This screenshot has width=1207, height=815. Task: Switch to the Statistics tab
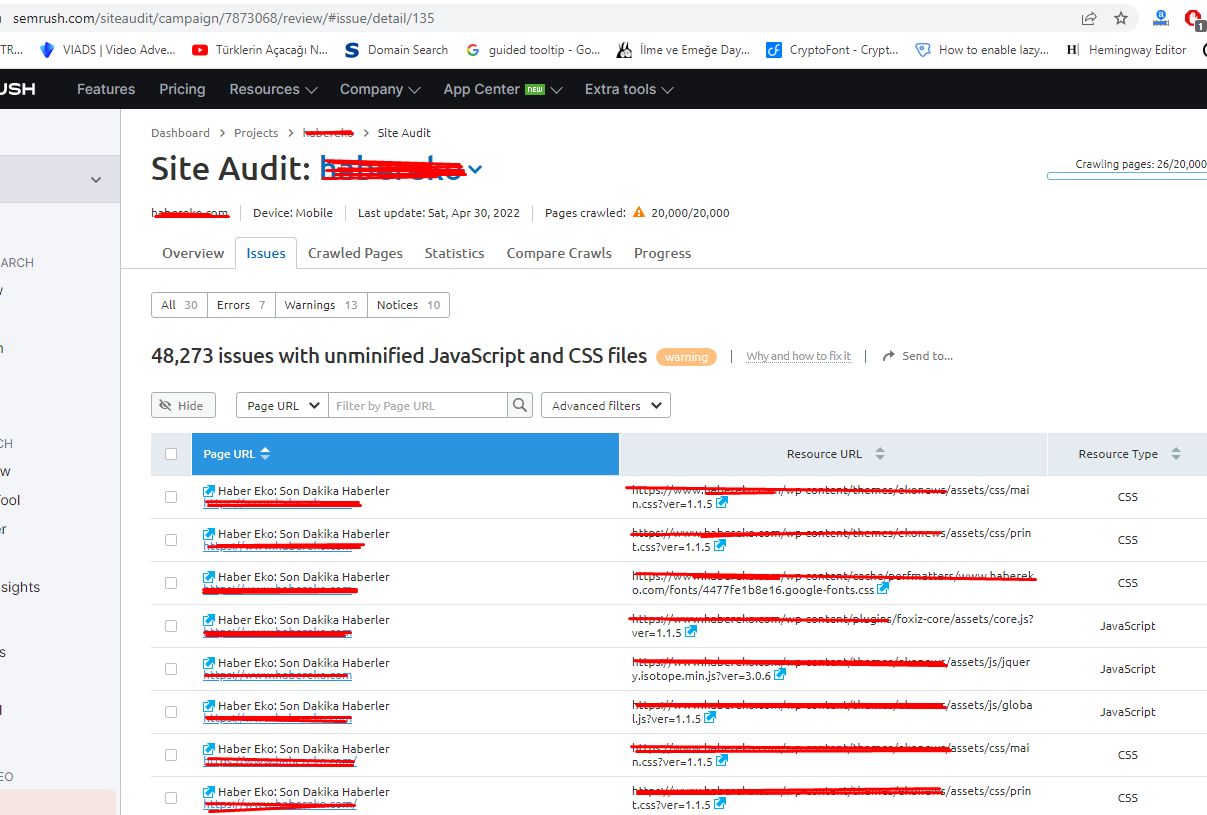coord(454,253)
